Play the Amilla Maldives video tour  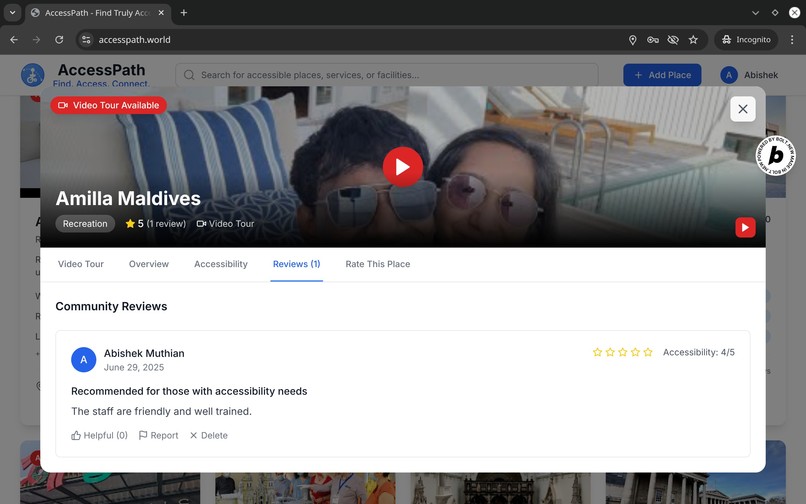402,167
